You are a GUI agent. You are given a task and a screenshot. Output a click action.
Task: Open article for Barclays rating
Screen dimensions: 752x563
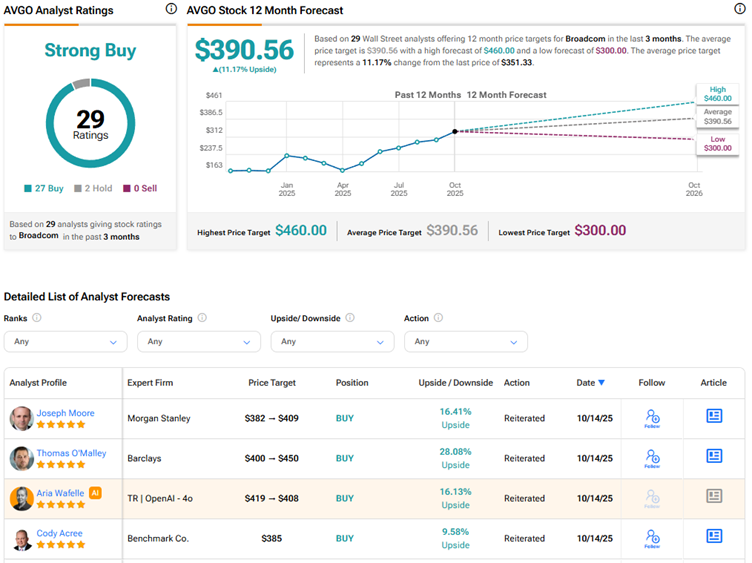coord(714,457)
